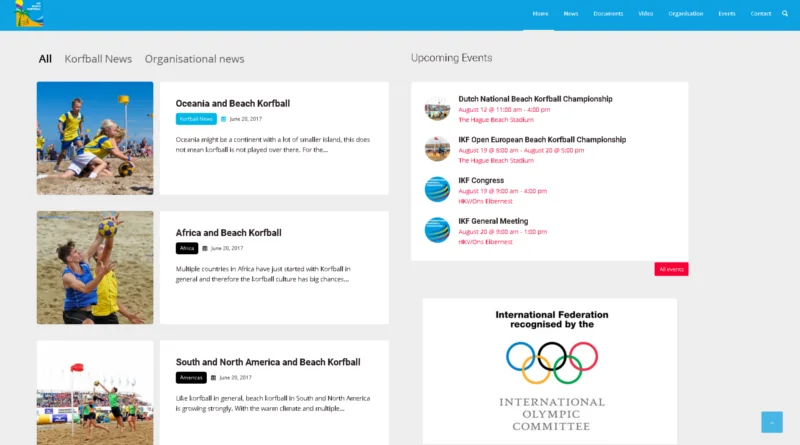Open the Documents menu item
This screenshot has width=800, height=445.
tap(608, 14)
